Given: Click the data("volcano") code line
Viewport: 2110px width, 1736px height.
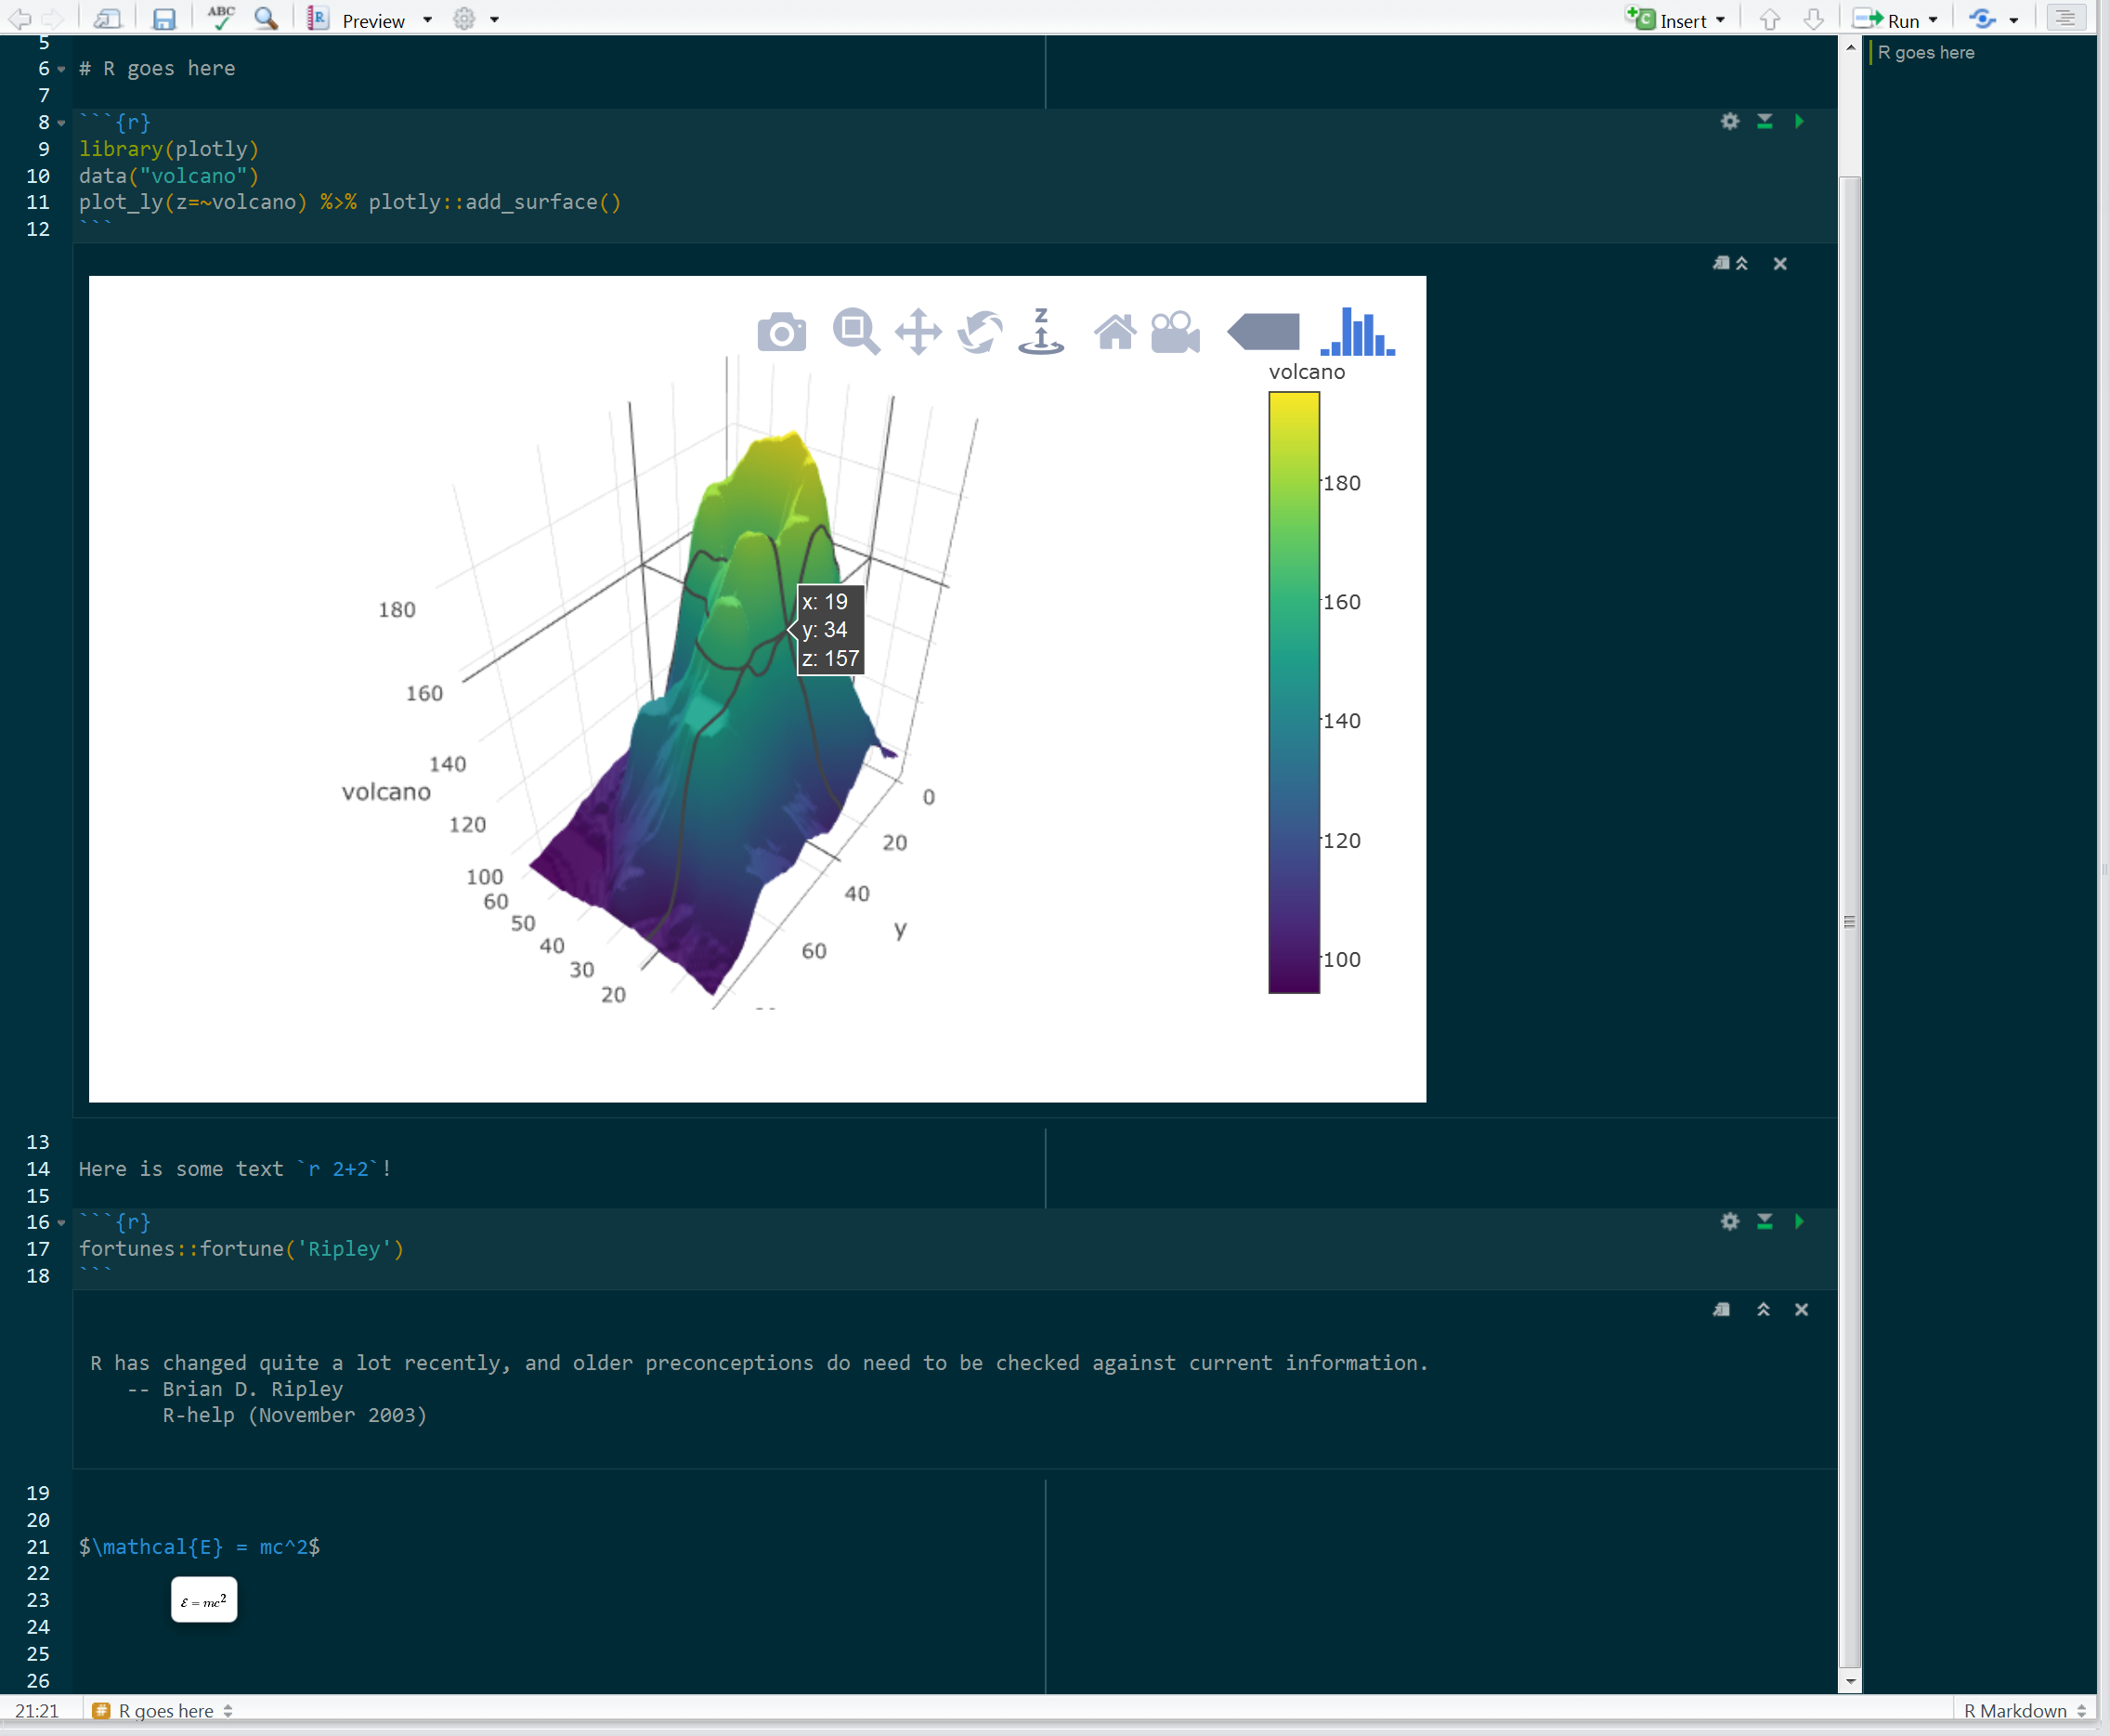Looking at the screenshot, I should (169, 176).
